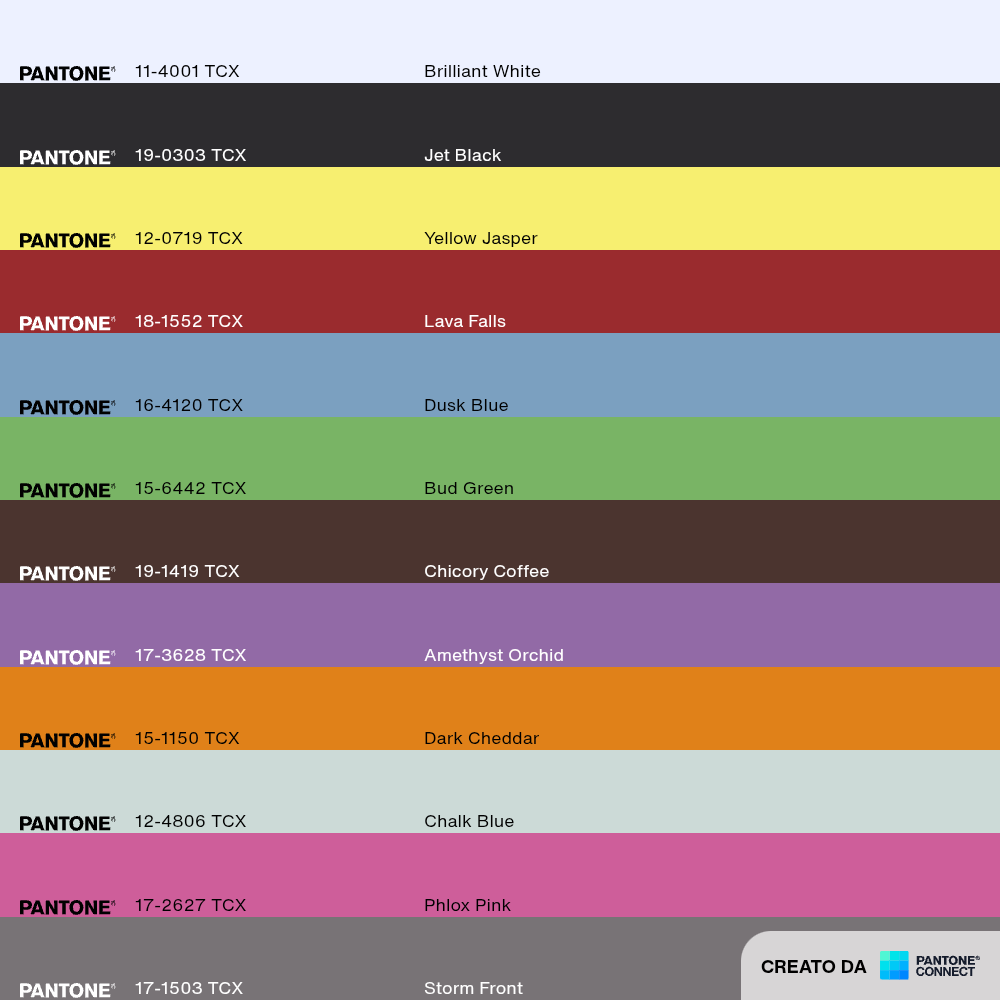
Task: Pick the Lava Falls red swatch
Action: [x=500, y=291]
